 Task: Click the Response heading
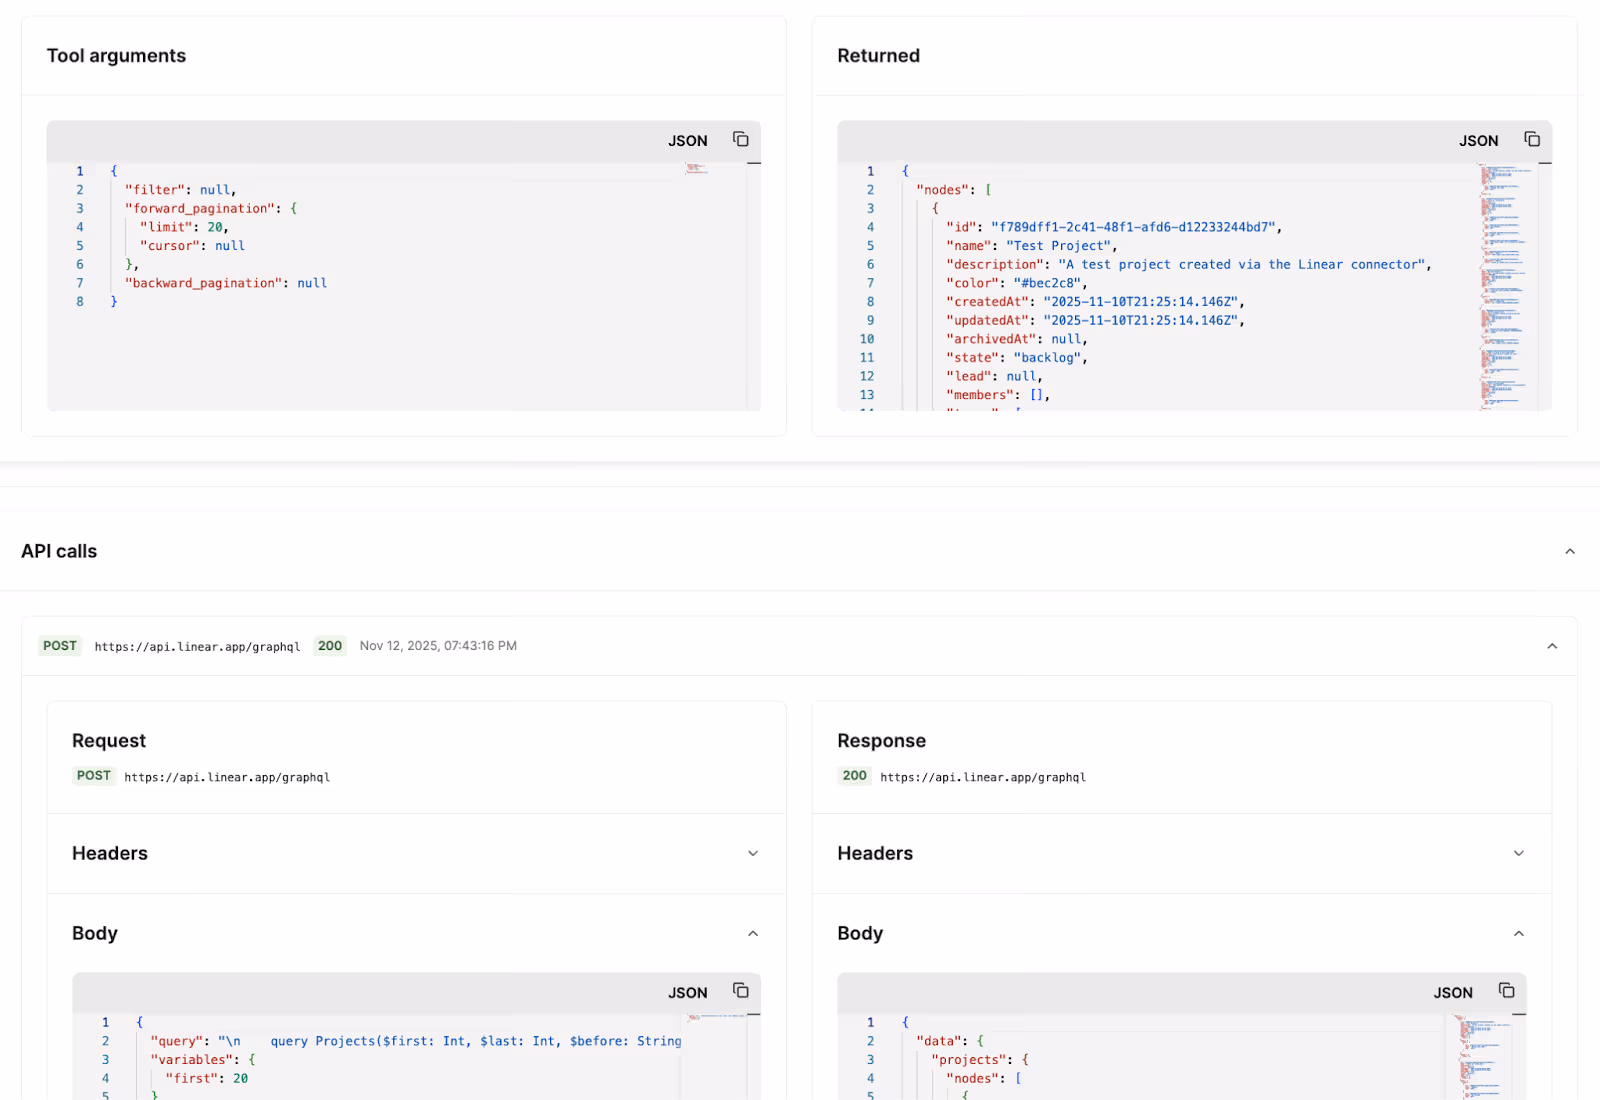[x=881, y=741]
